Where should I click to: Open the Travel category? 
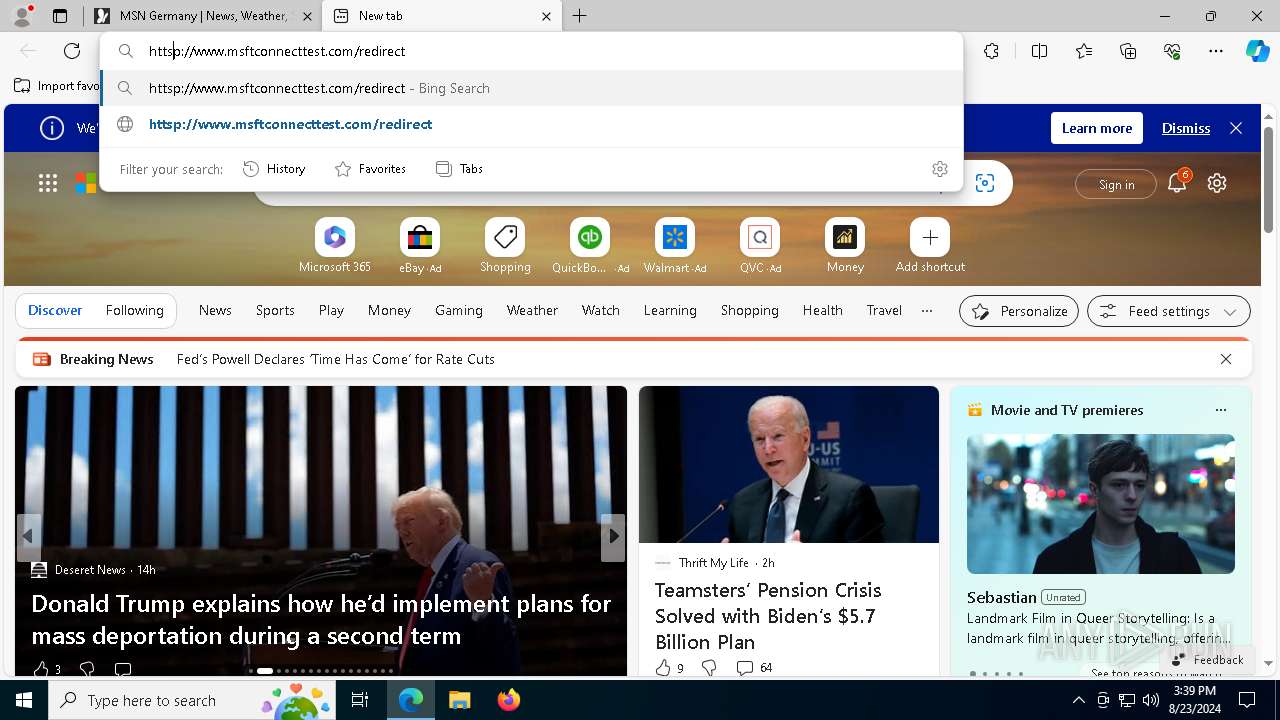884,311
